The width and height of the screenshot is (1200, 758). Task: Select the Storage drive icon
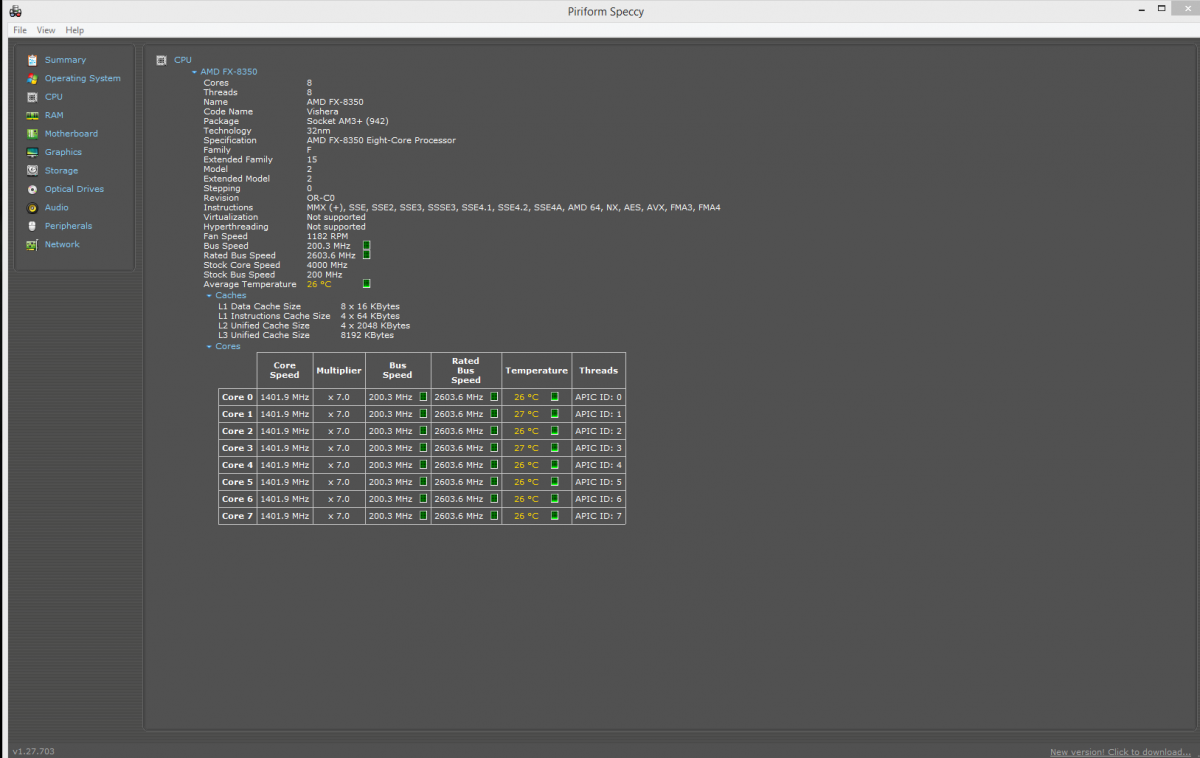[x=33, y=171]
